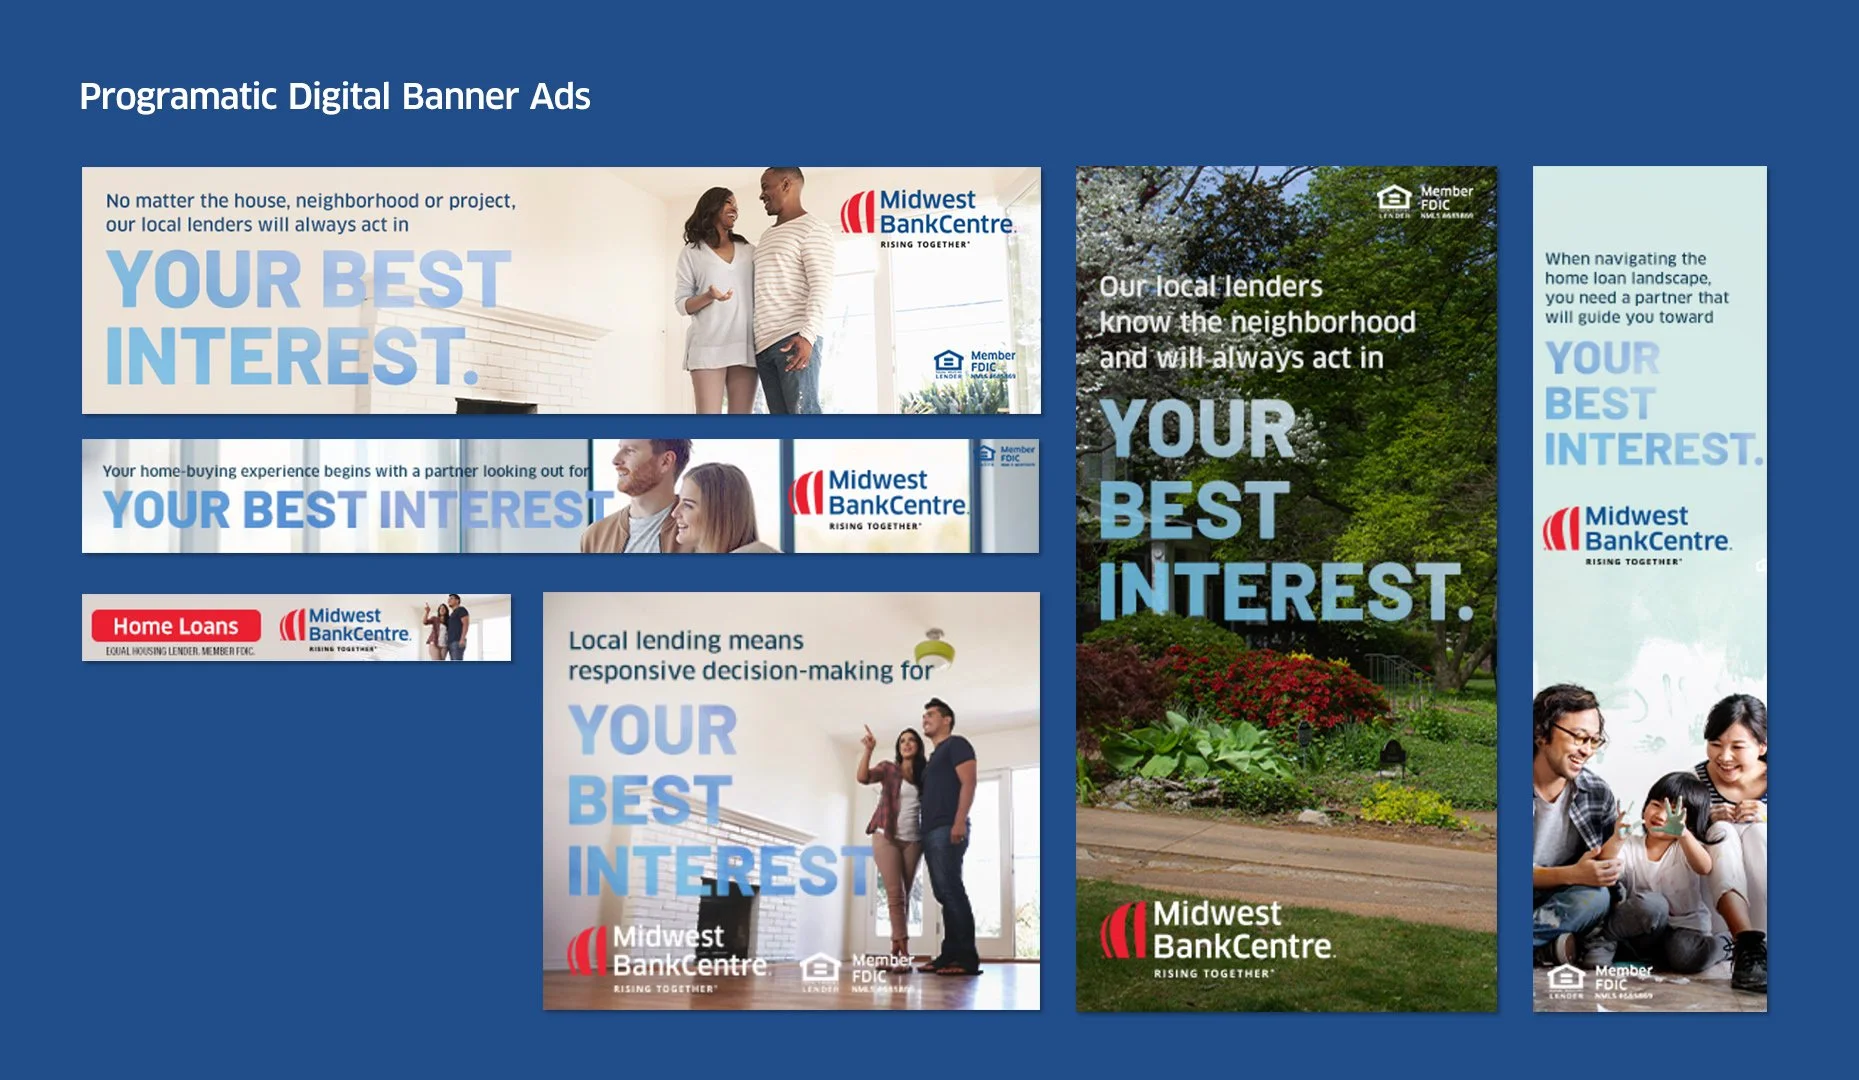Click Equal Housing Lender icon in top banner

[x=948, y=363]
